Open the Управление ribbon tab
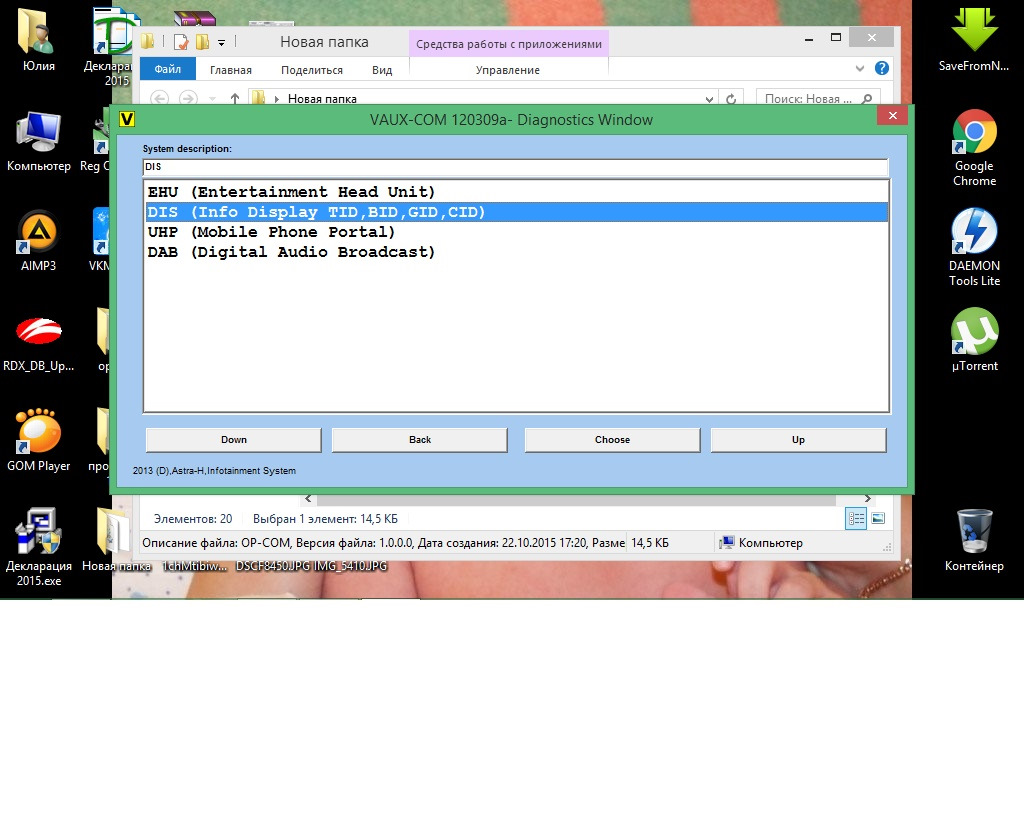 pos(507,70)
